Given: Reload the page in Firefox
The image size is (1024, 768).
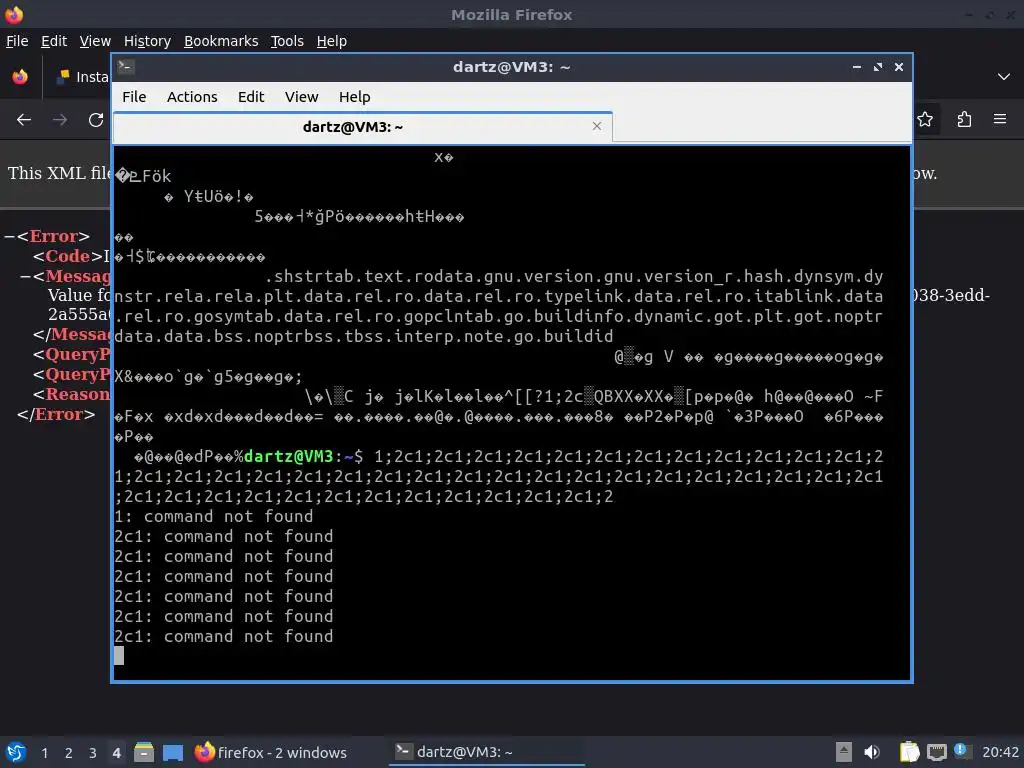Looking at the screenshot, I should (x=96, y=120).
